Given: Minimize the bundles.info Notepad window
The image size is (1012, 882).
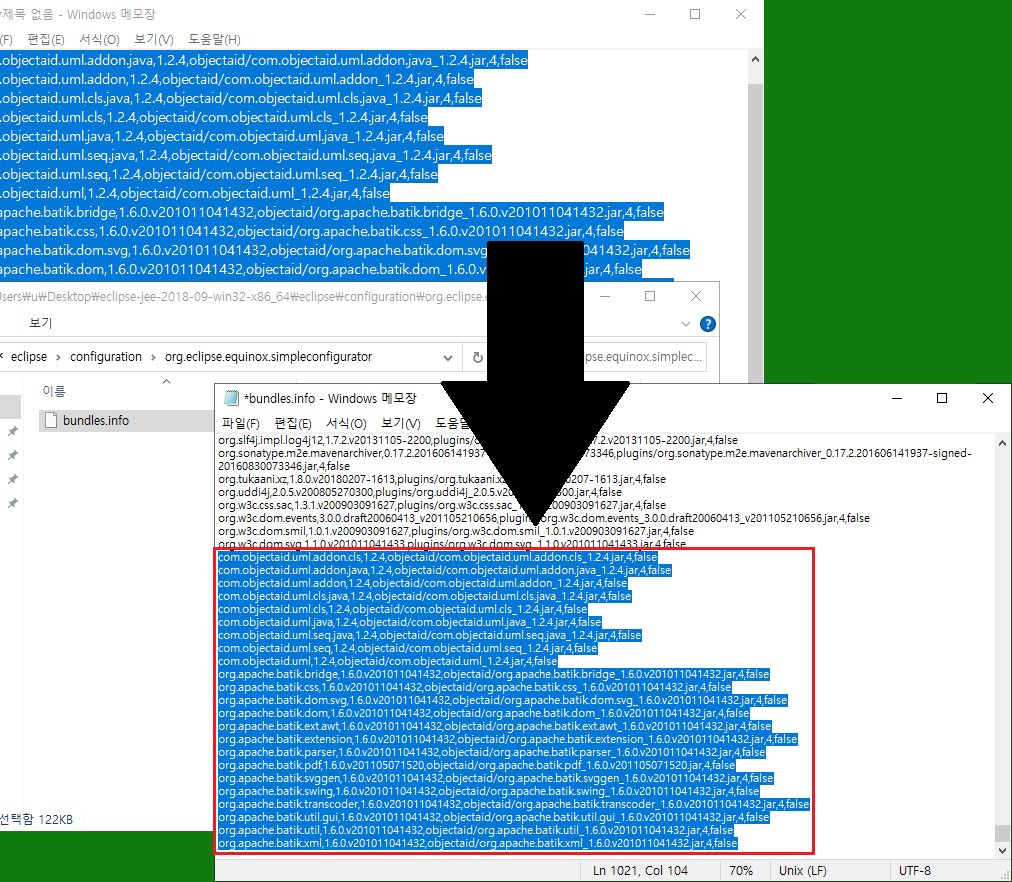Looking at the screenshot, I should point(896,398).
